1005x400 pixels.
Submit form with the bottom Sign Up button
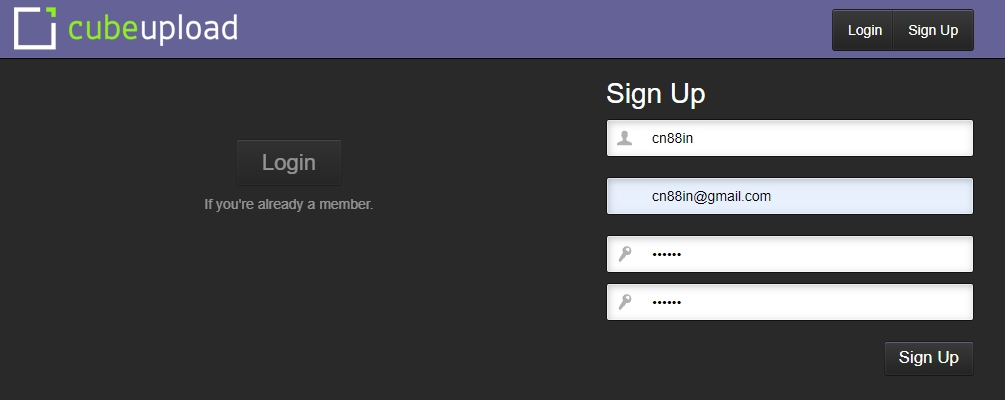point(928,358)
